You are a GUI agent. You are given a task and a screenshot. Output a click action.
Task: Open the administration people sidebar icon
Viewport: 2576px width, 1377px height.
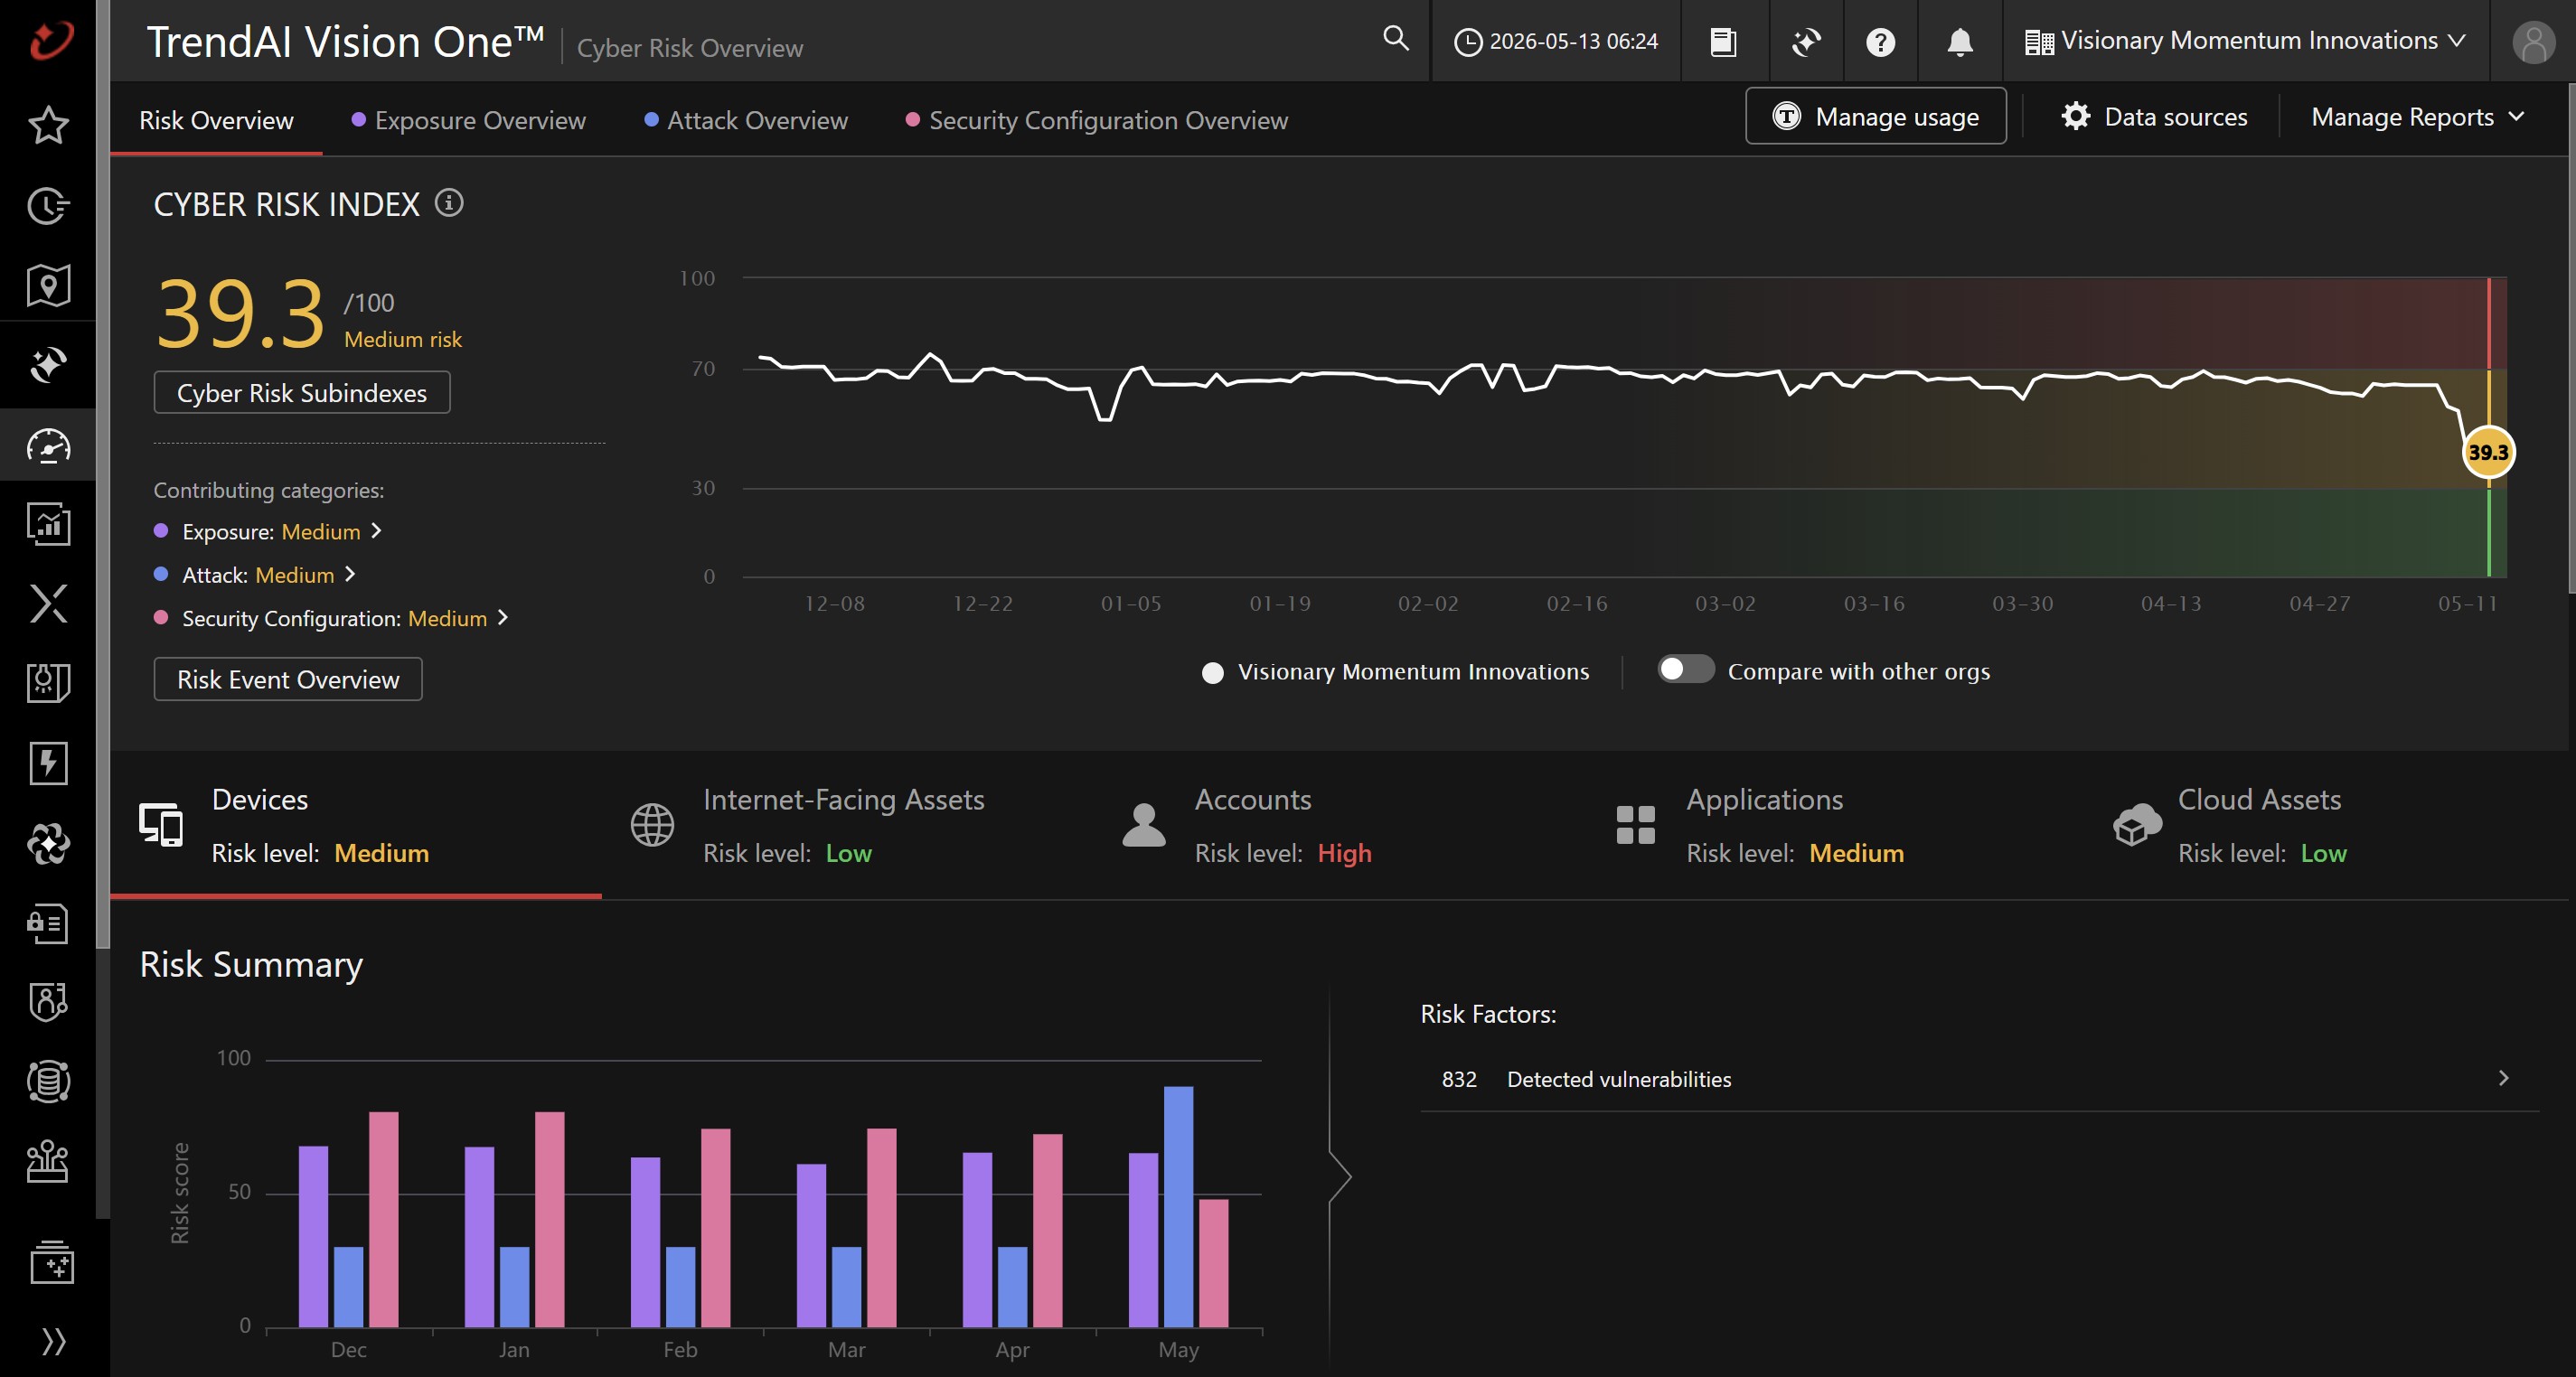tap(48, 1162)
